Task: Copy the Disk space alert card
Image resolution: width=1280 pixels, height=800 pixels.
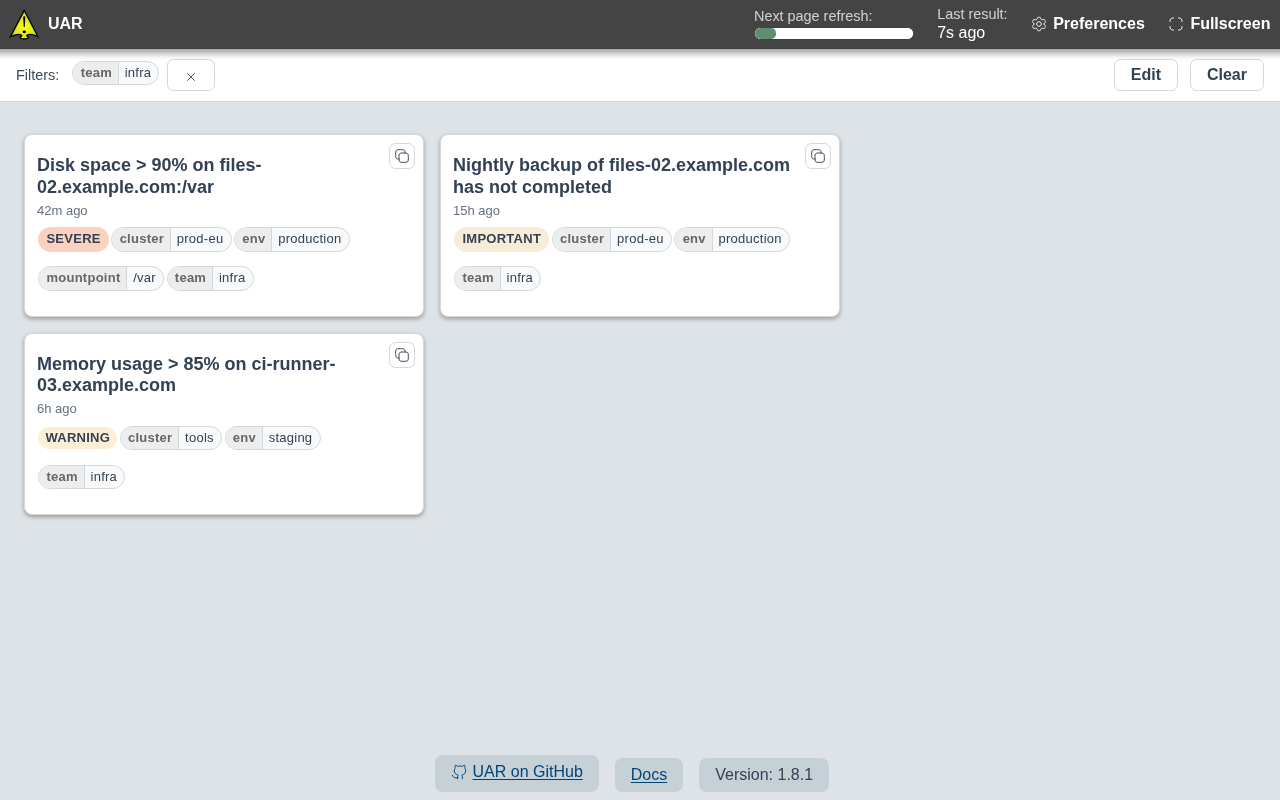Action: pos(402,156)
